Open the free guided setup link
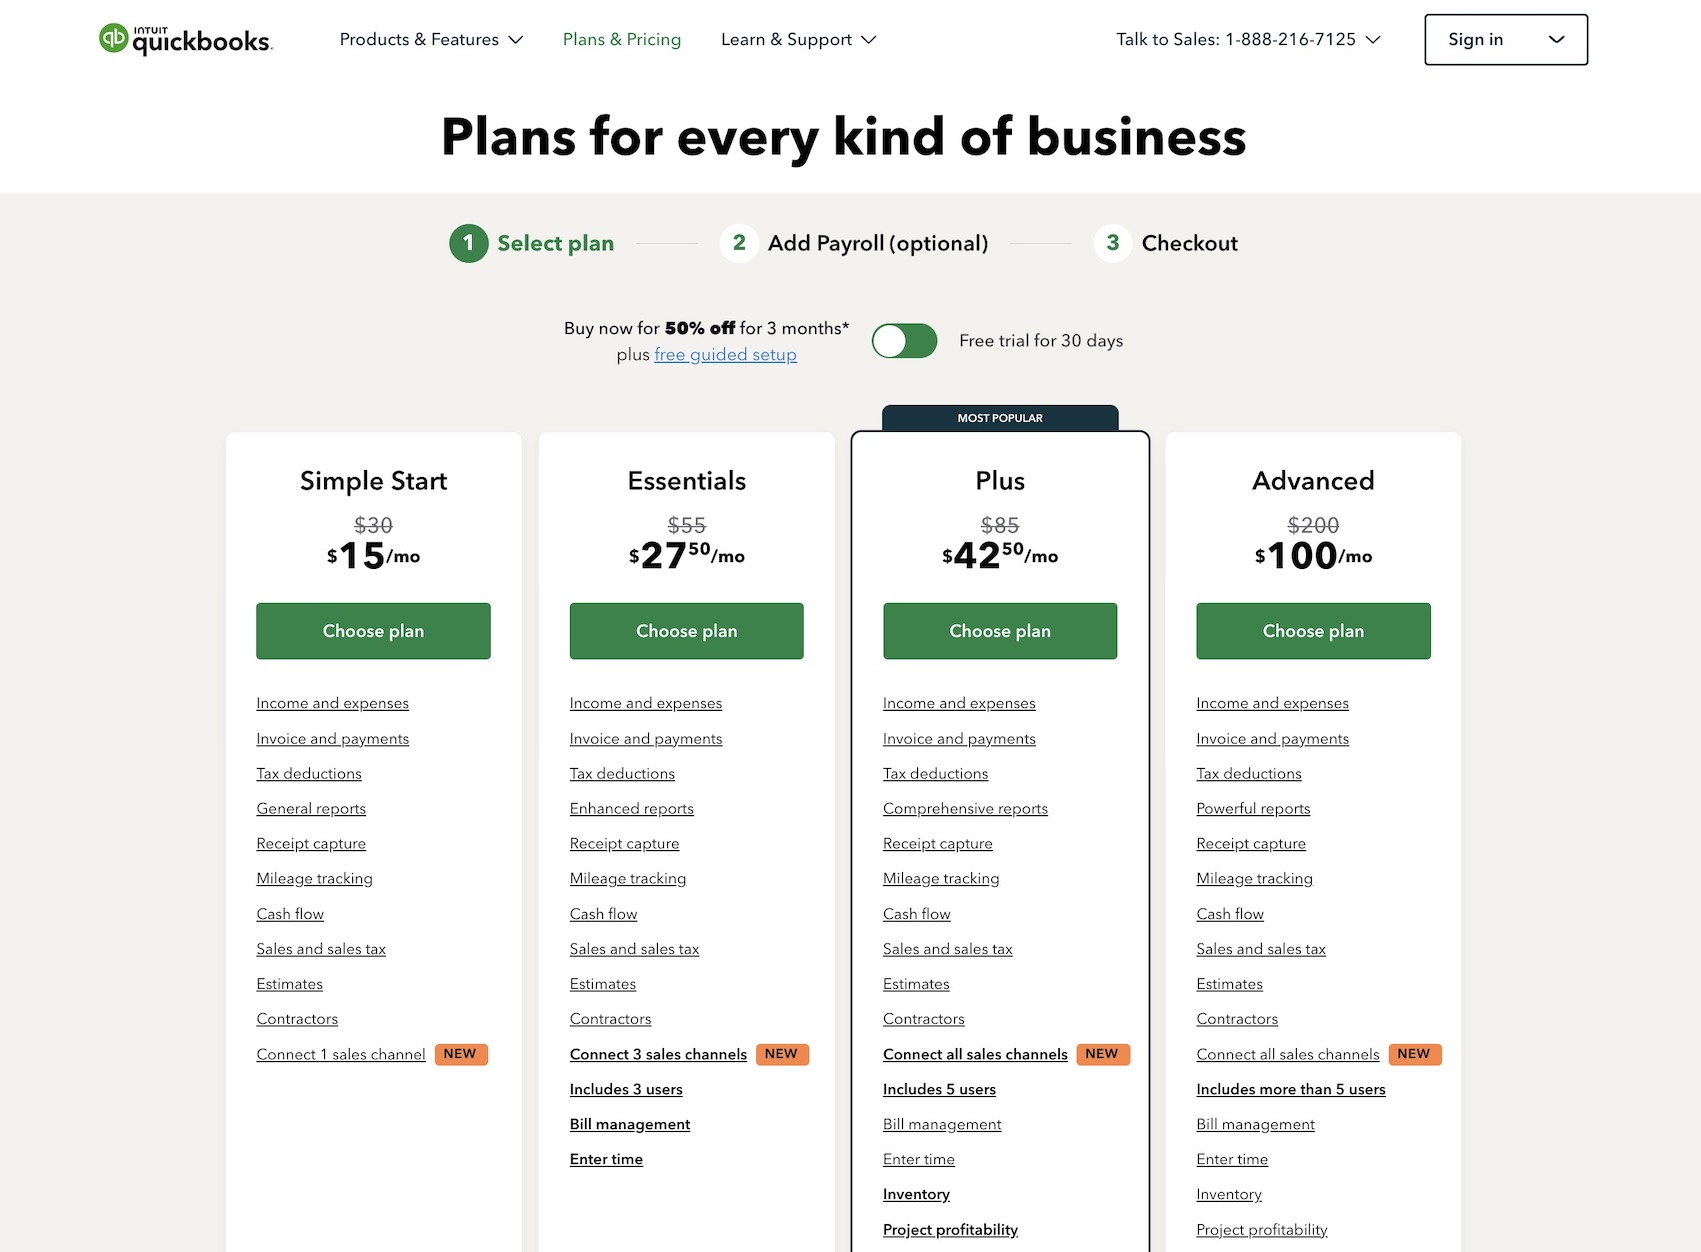The width and height of the screenshot is (1701, 1252). 725,354
